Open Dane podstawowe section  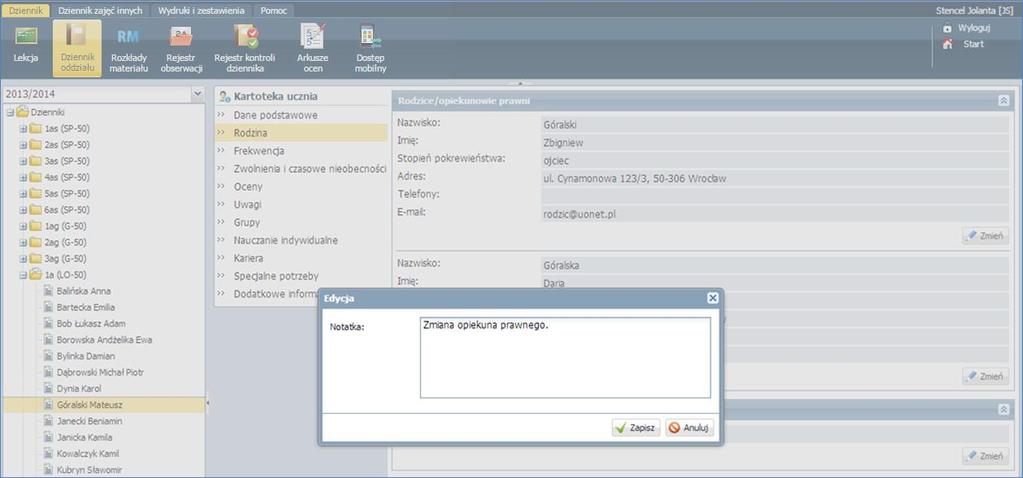[276, 115]
